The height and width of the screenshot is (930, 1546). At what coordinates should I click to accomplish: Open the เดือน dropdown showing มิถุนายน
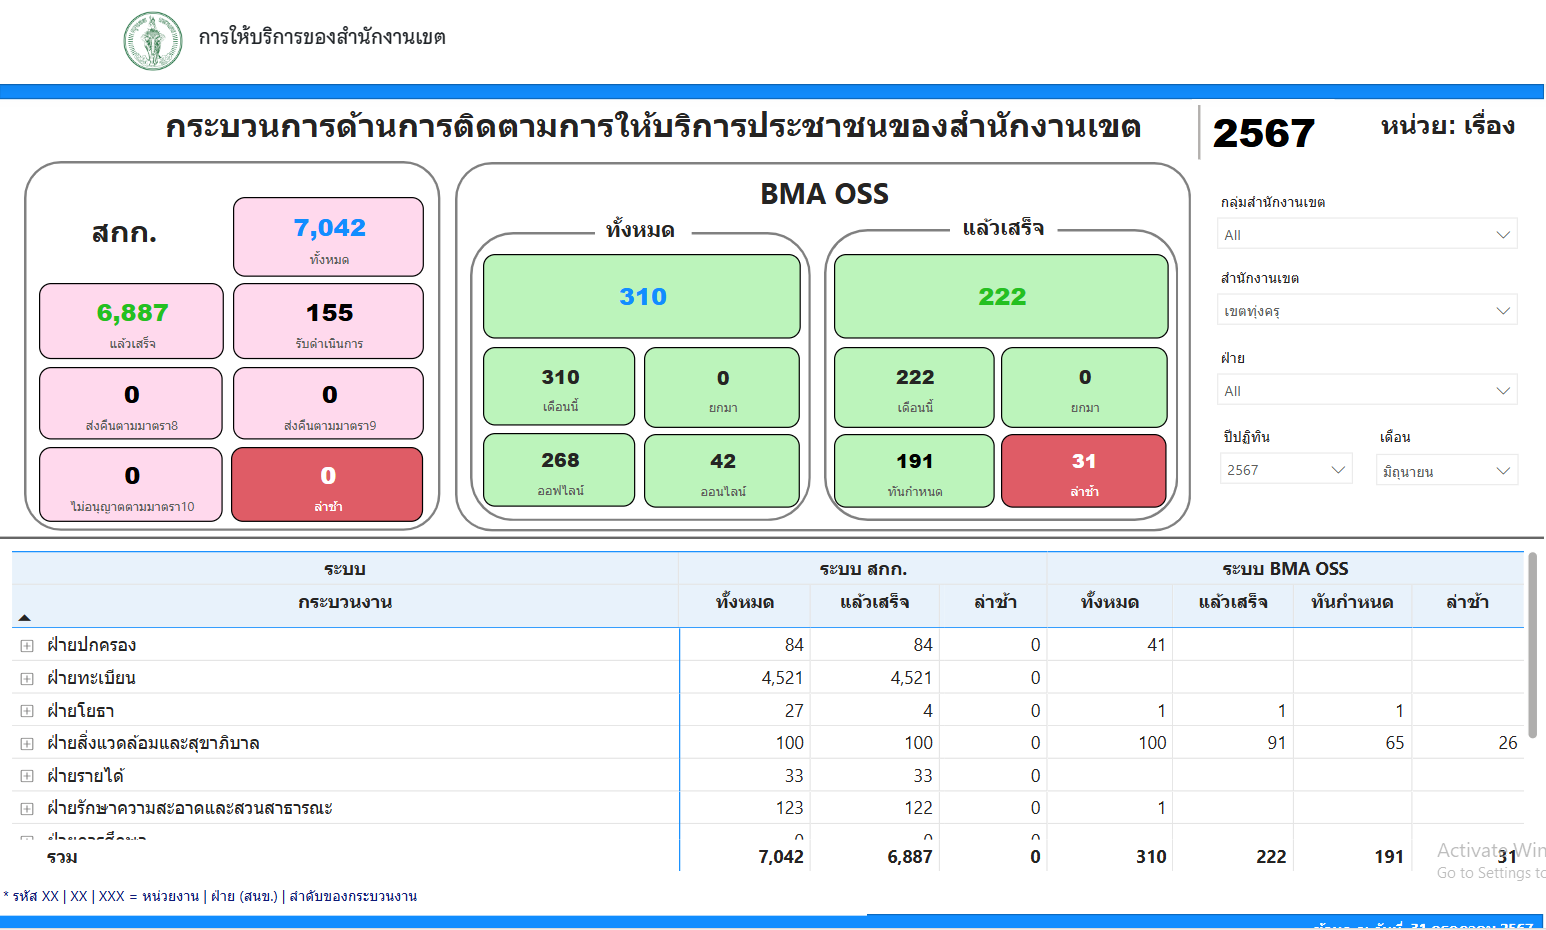1446,471
